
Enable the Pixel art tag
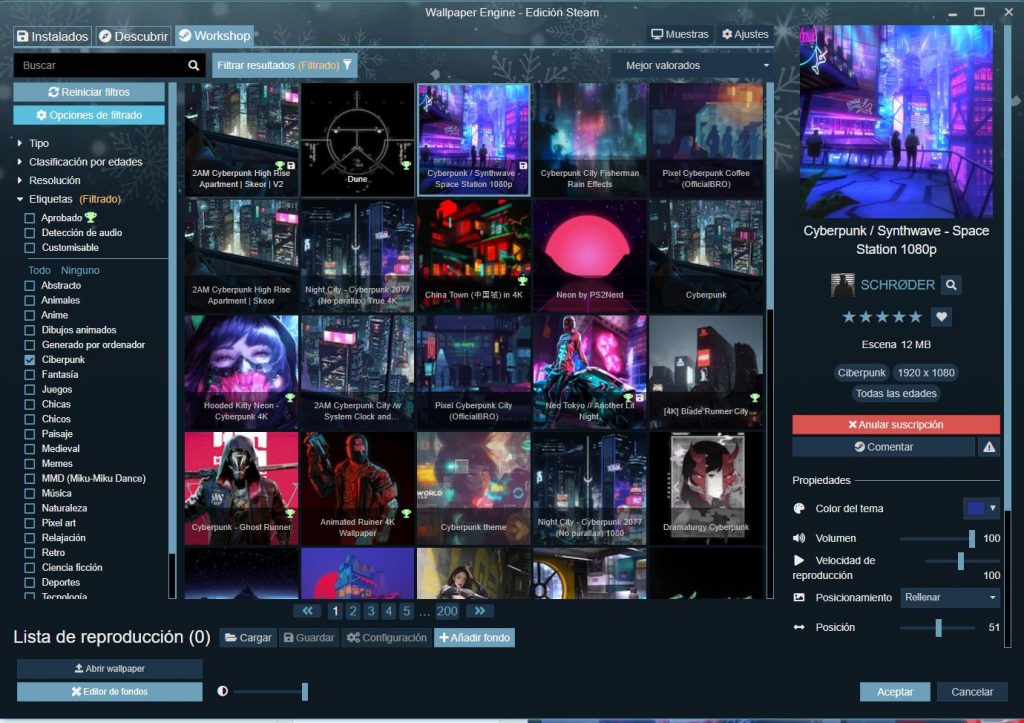(x=29, y=522)
